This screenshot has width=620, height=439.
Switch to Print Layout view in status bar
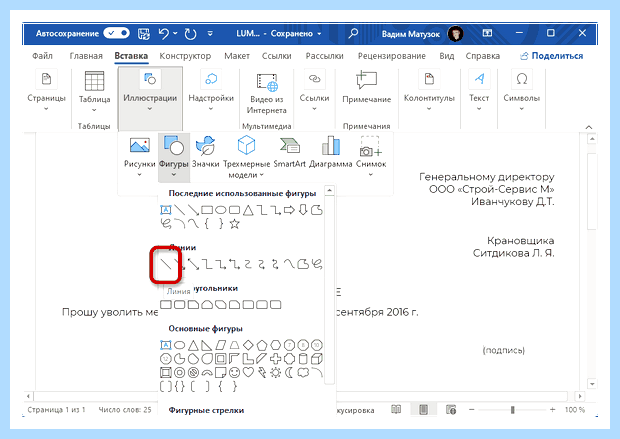pos(423,409)
